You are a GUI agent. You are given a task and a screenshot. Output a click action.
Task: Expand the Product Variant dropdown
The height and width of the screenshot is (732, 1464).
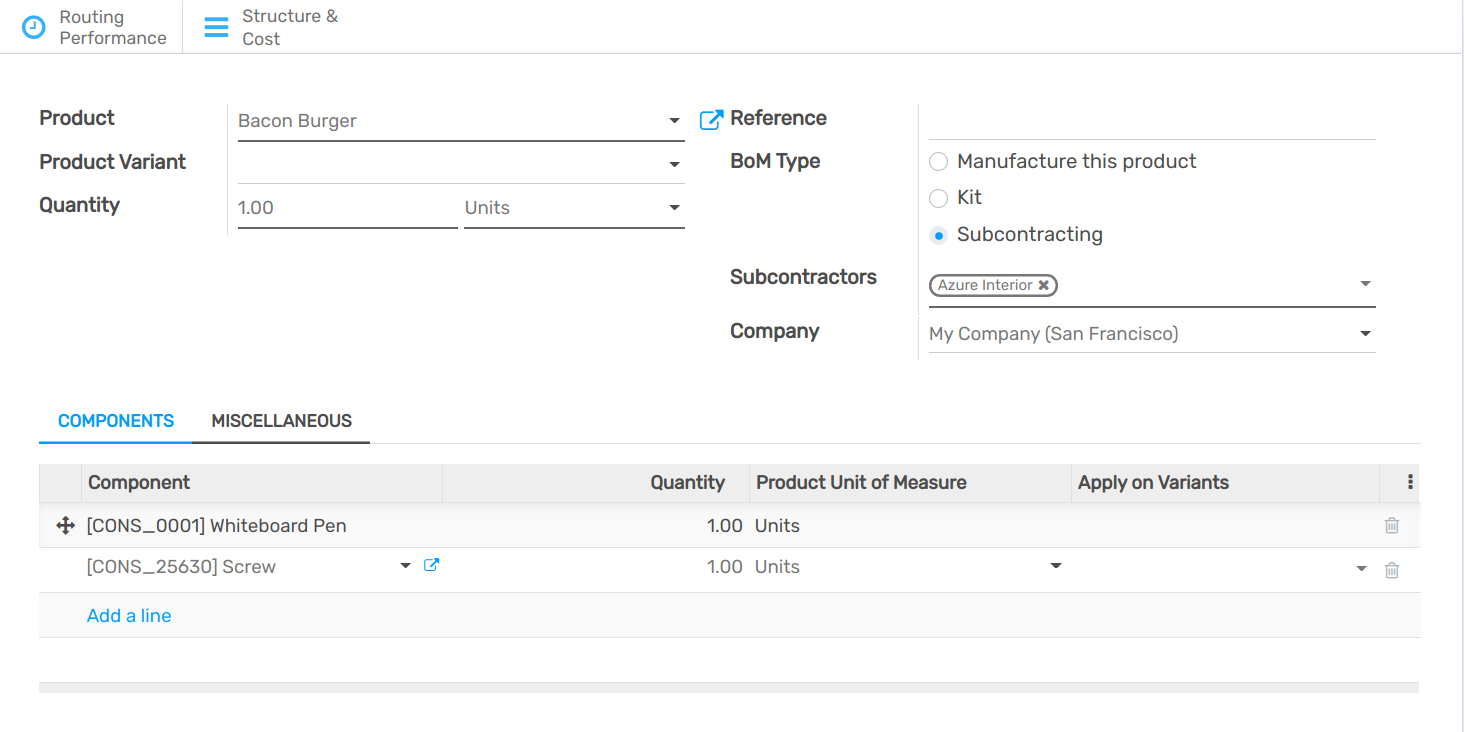click(674, 164)
